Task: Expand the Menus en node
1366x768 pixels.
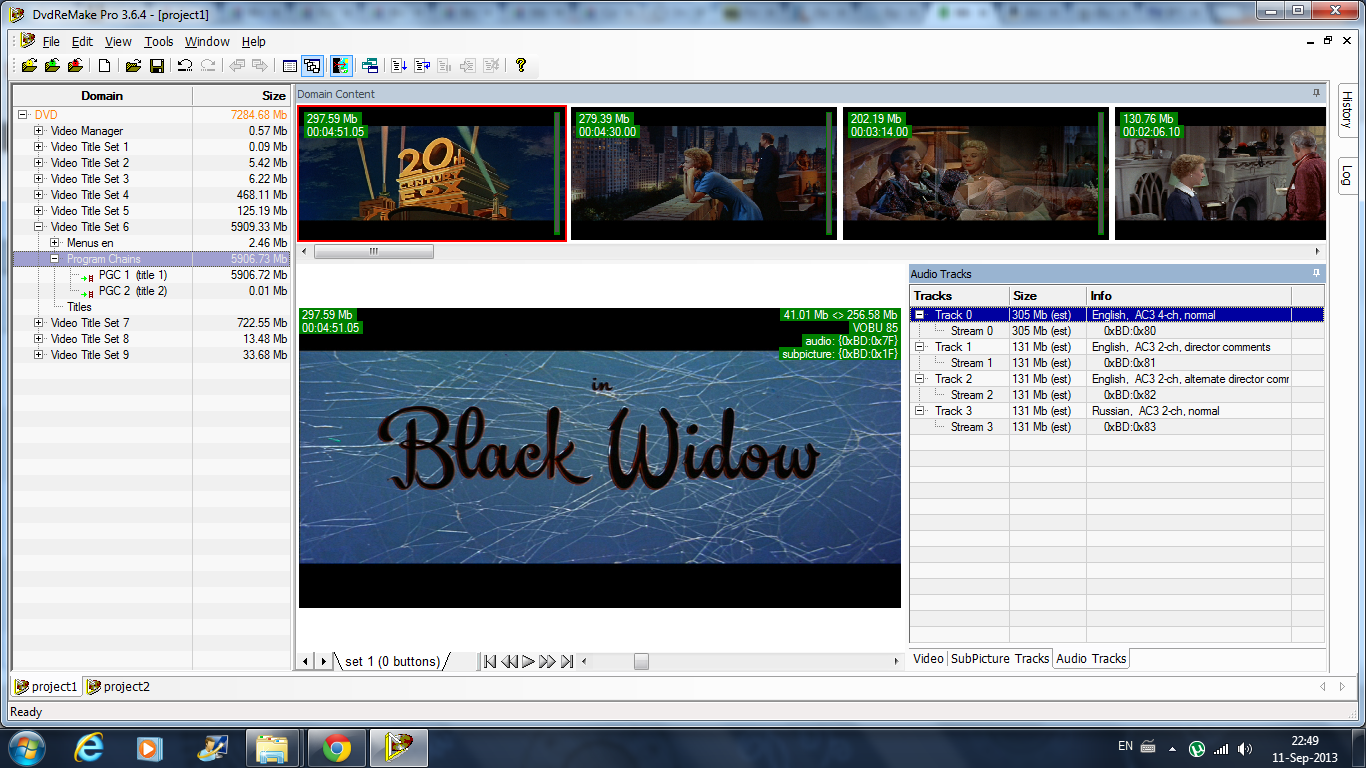Action: 55,243
